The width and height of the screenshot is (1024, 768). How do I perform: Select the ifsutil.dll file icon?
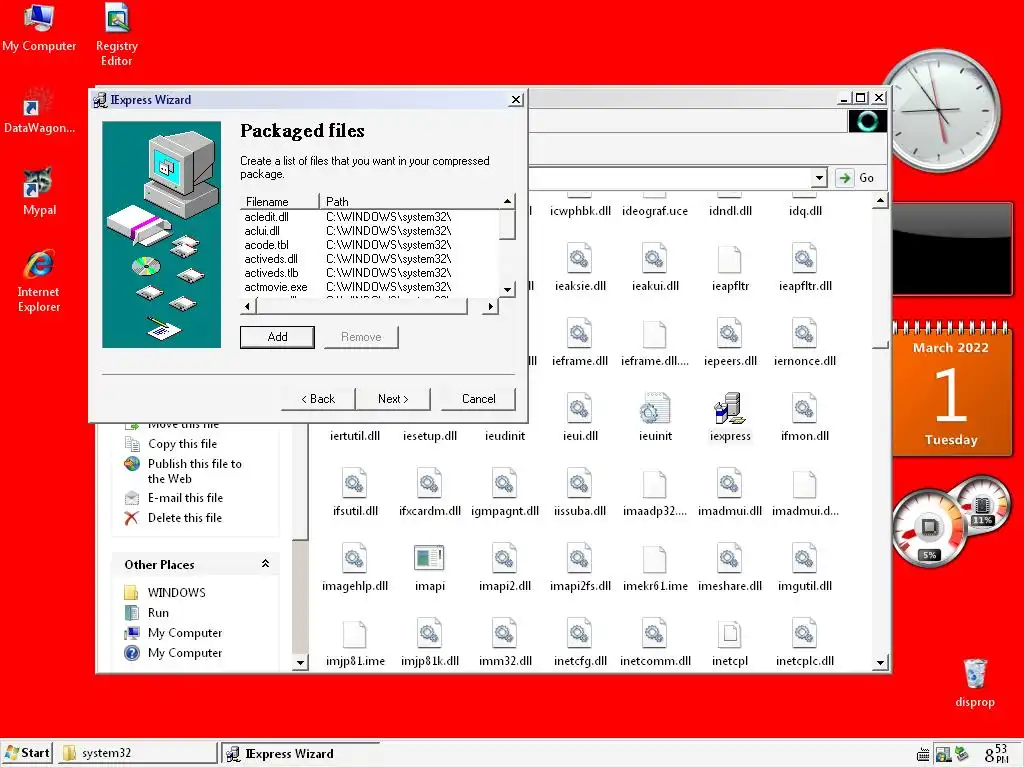click(355, 492)
